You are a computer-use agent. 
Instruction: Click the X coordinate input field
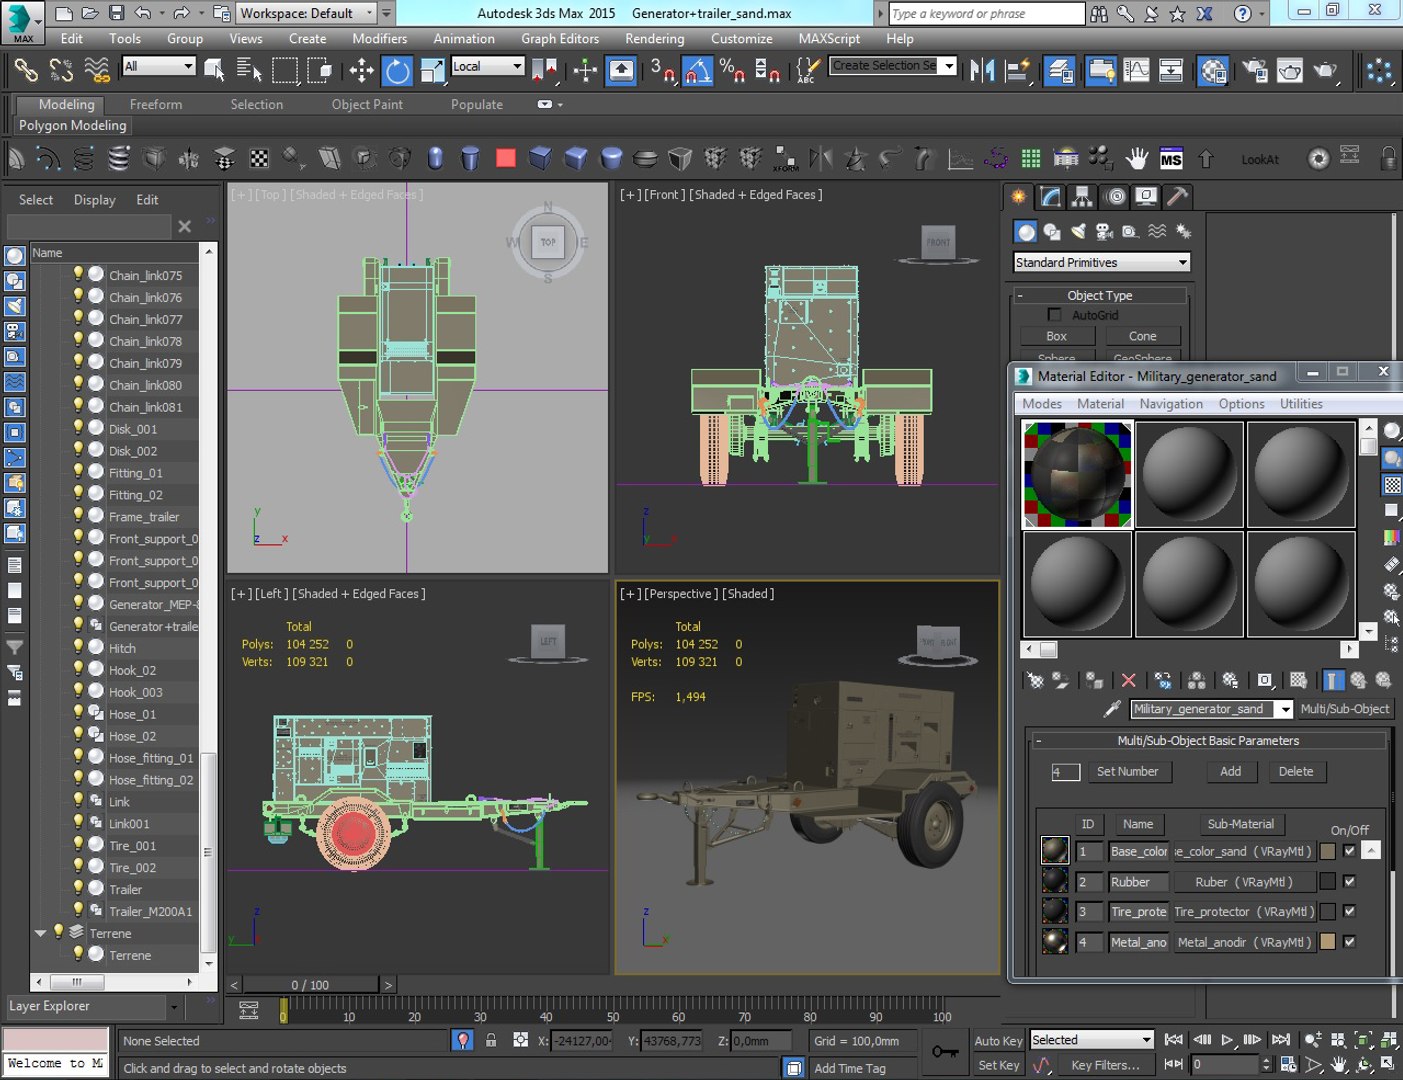tap(582, 1040)
